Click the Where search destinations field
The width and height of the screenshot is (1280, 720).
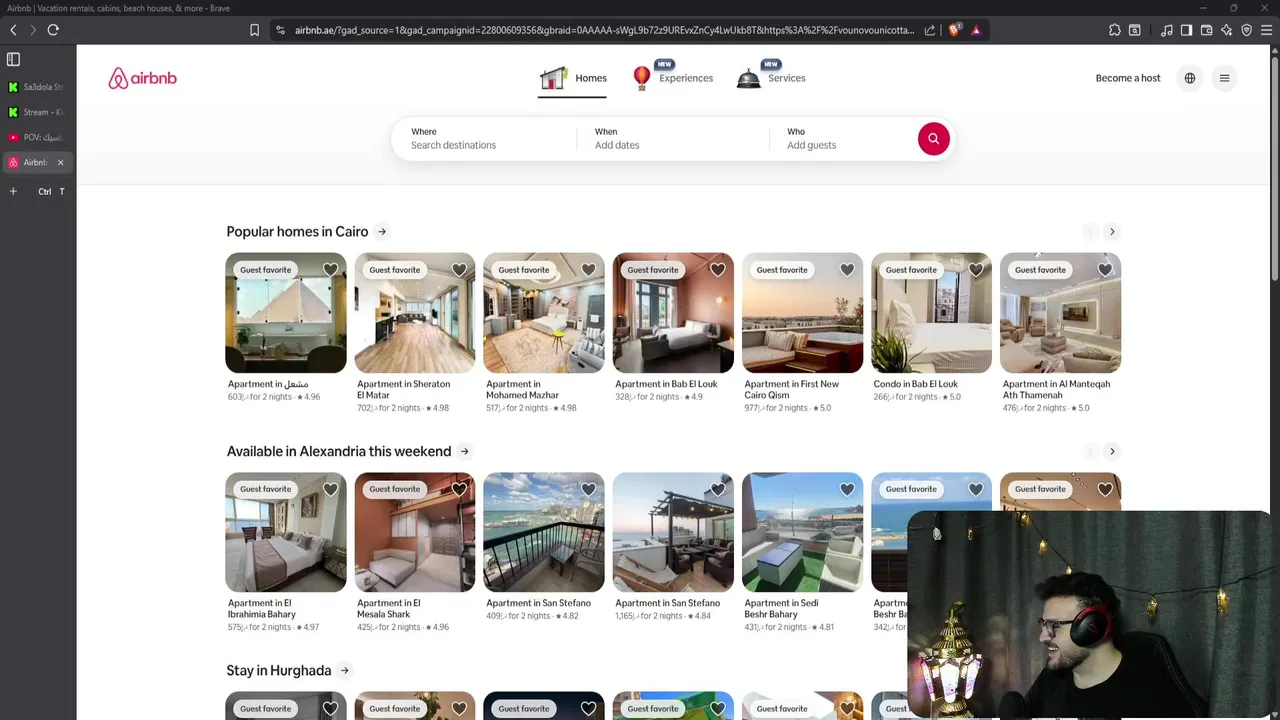(485, 139)
